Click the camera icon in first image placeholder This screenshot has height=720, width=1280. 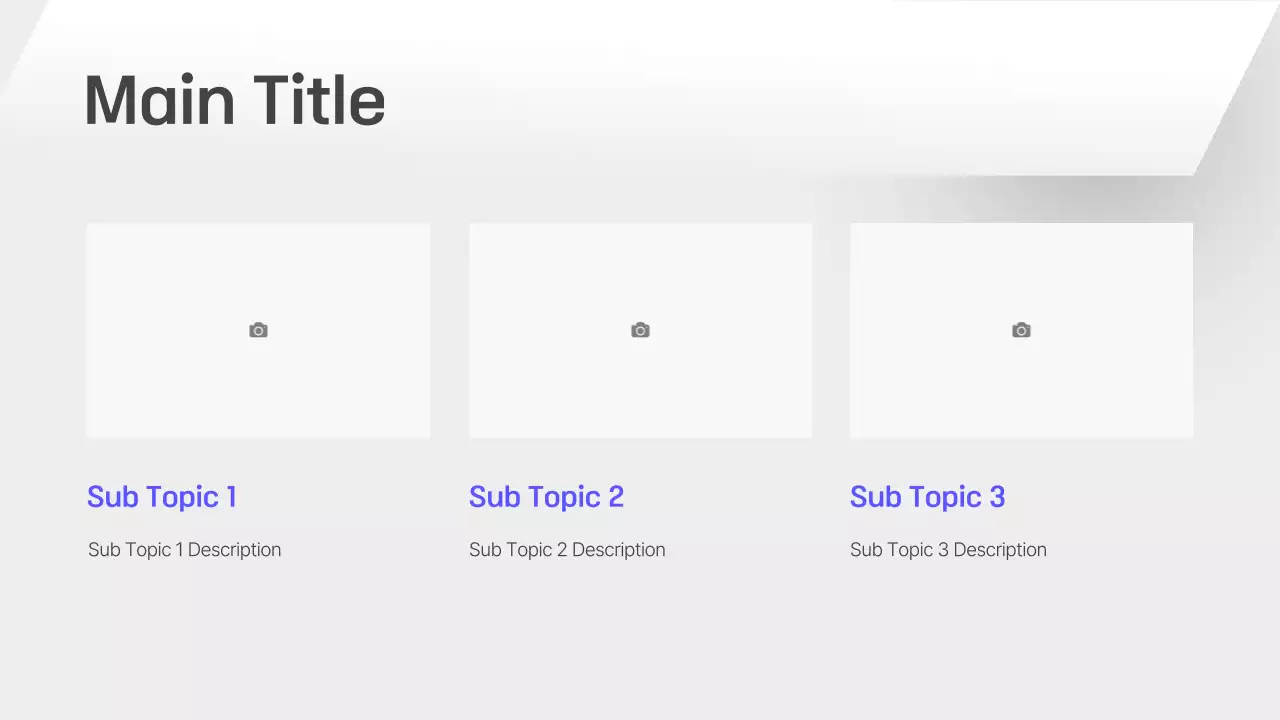click(258, 330)
